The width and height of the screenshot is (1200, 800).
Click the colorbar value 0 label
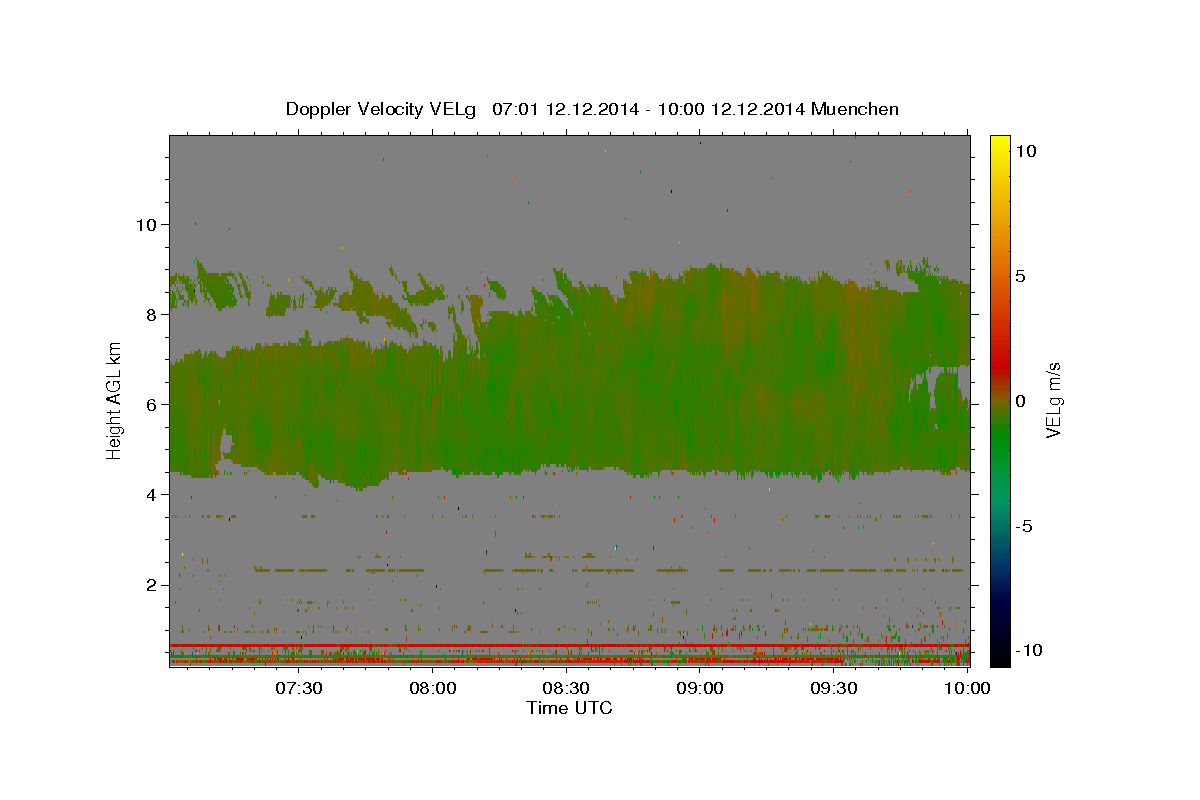coord(1020,400)
